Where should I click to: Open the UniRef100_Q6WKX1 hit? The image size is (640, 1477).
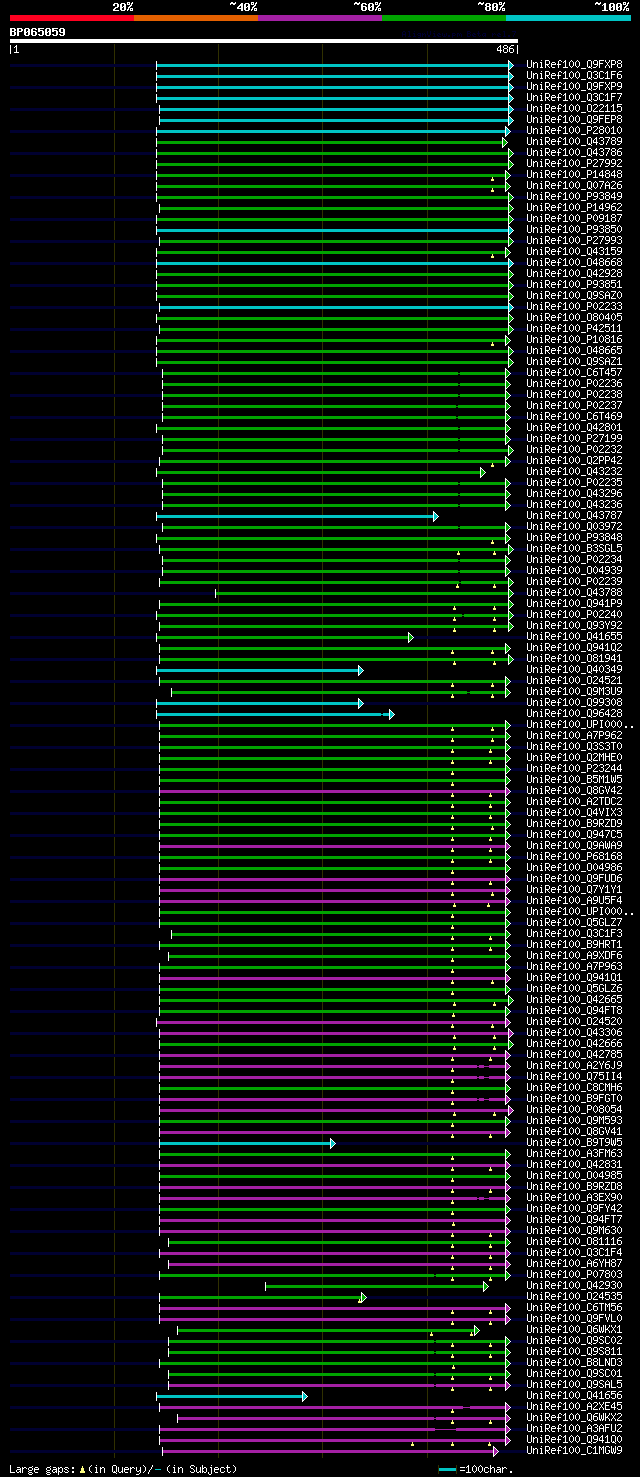pos(574,1329)
